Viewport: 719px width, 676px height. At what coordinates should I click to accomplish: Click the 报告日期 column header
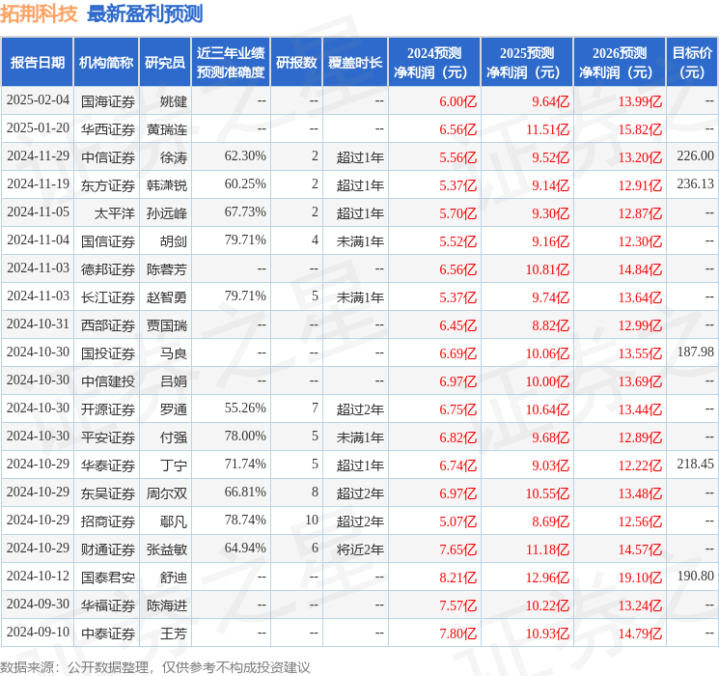(37, 62)
